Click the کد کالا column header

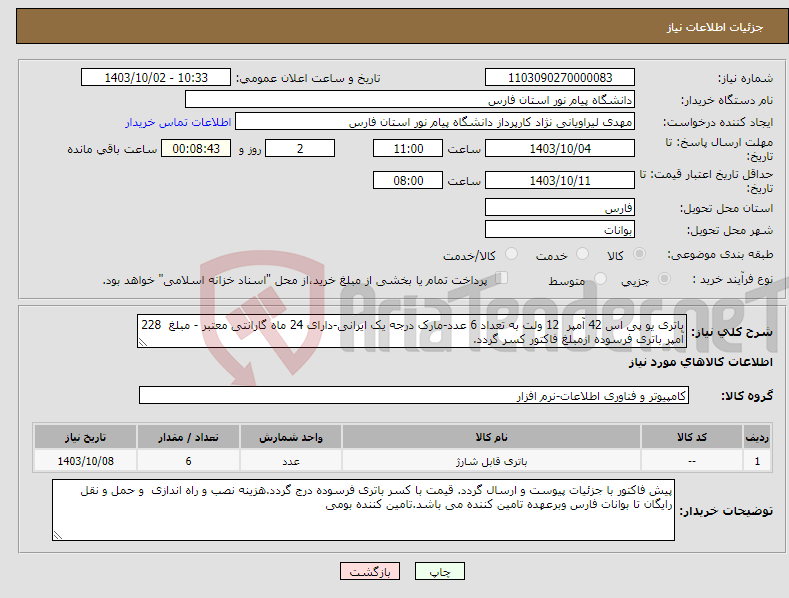(x=691, y=437)
